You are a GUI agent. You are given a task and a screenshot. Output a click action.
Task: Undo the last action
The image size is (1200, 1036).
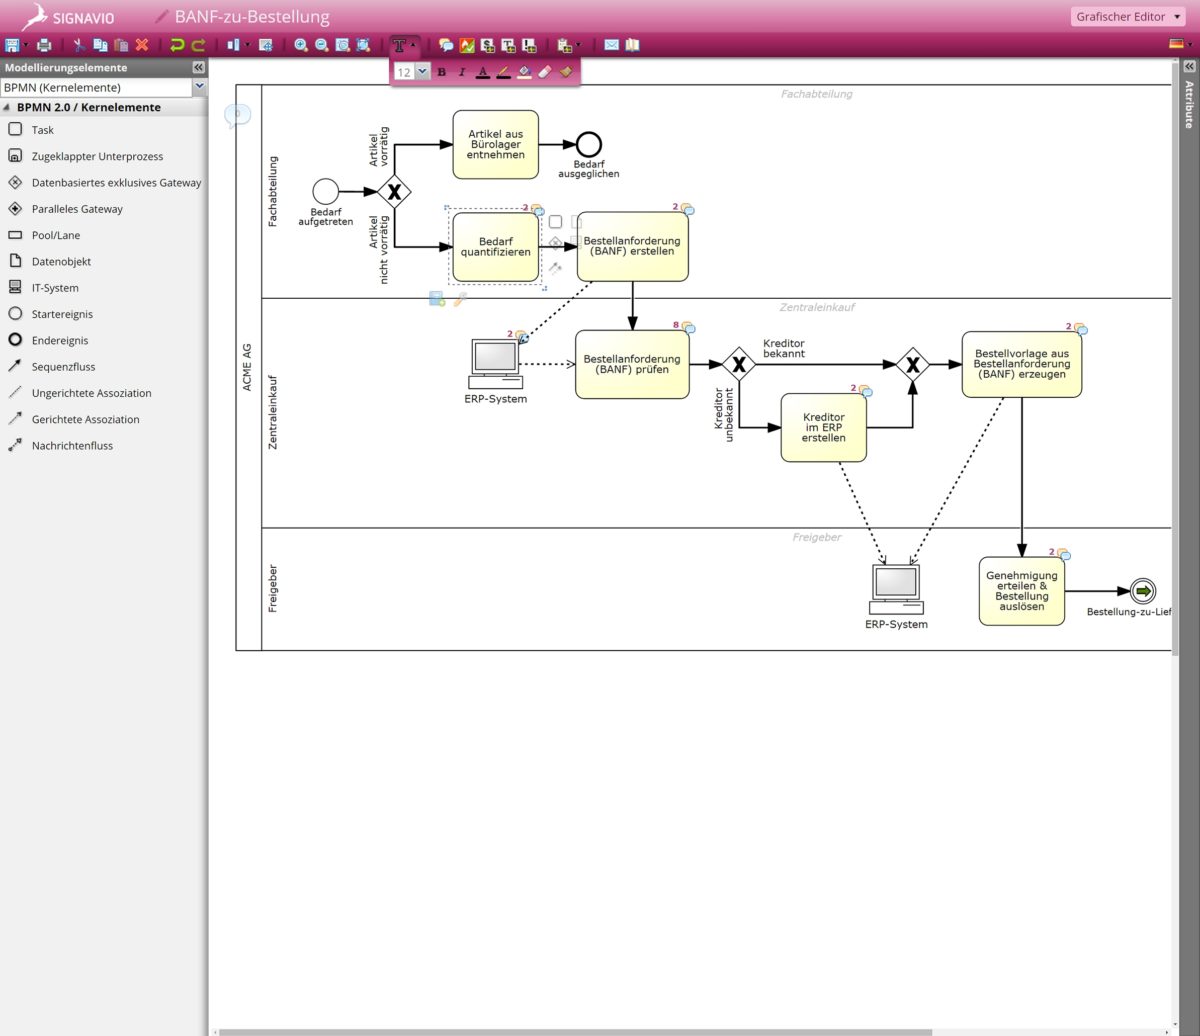(x=177, y=45)
